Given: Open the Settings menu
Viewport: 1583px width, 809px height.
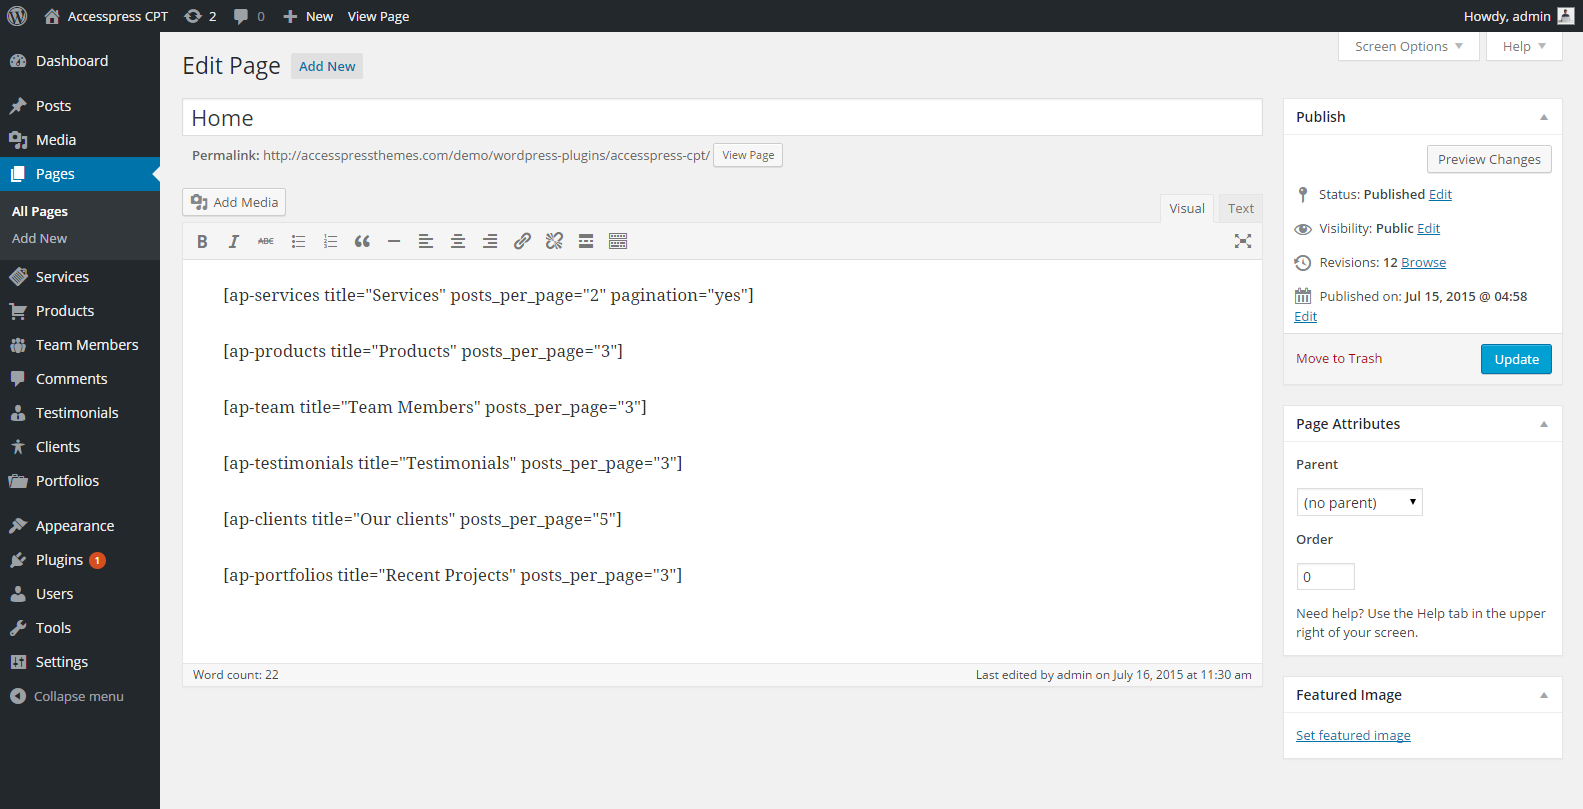Looking at the screenshot, I should point(80,662).
